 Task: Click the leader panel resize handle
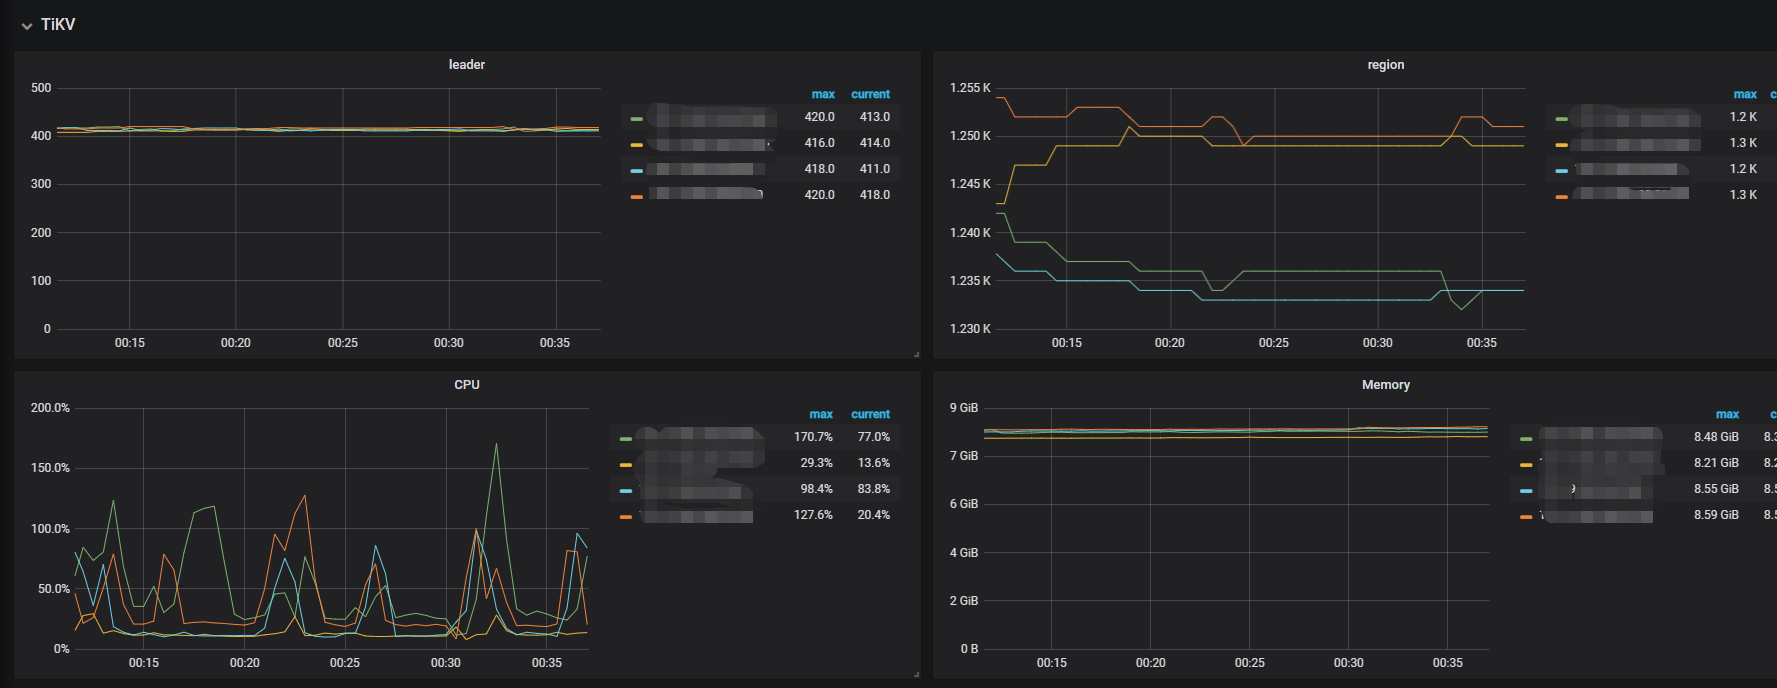tap(916, 354)
